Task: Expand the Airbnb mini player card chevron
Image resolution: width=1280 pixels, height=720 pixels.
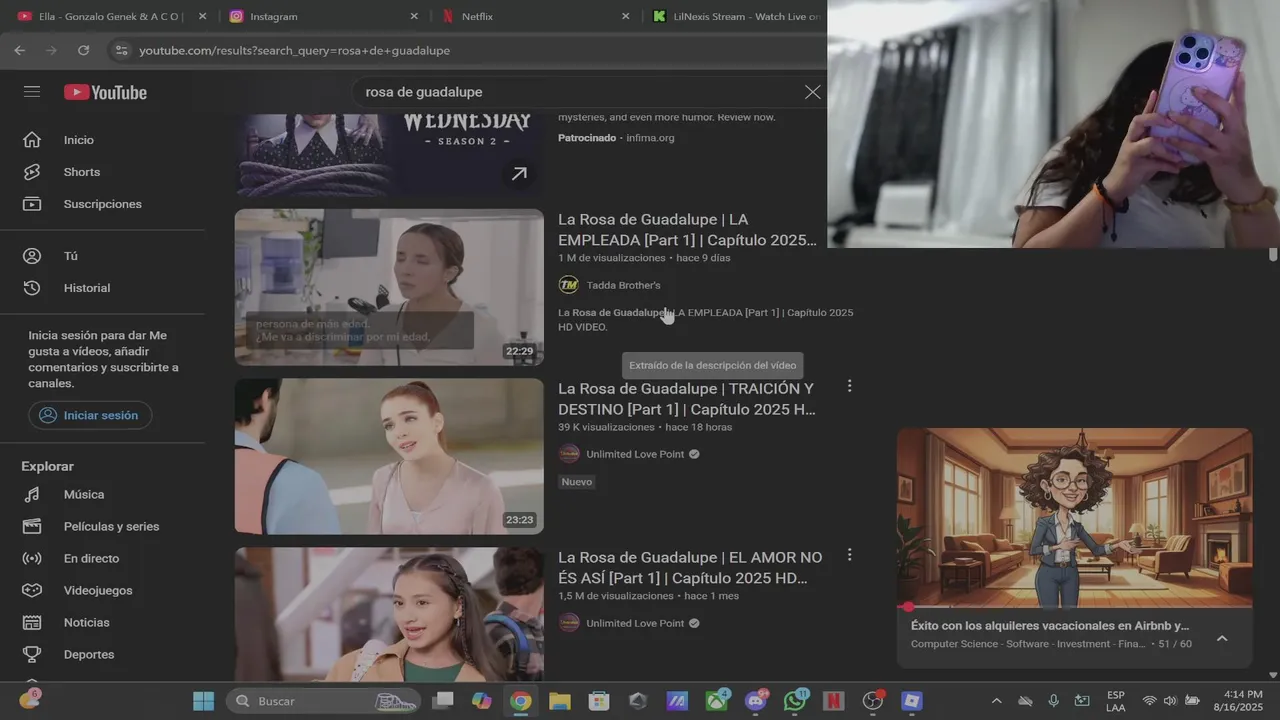Action: point(1222,638)
